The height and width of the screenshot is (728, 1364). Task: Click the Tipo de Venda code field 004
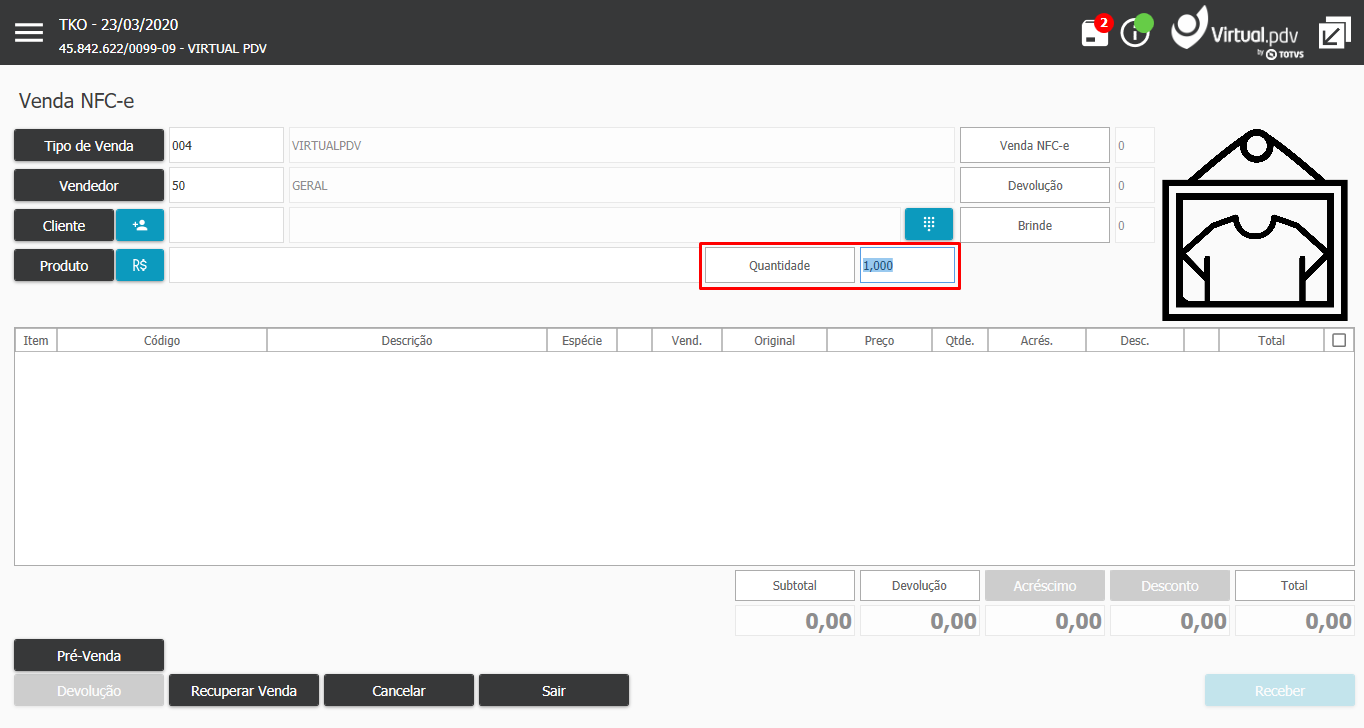point(226,145)
